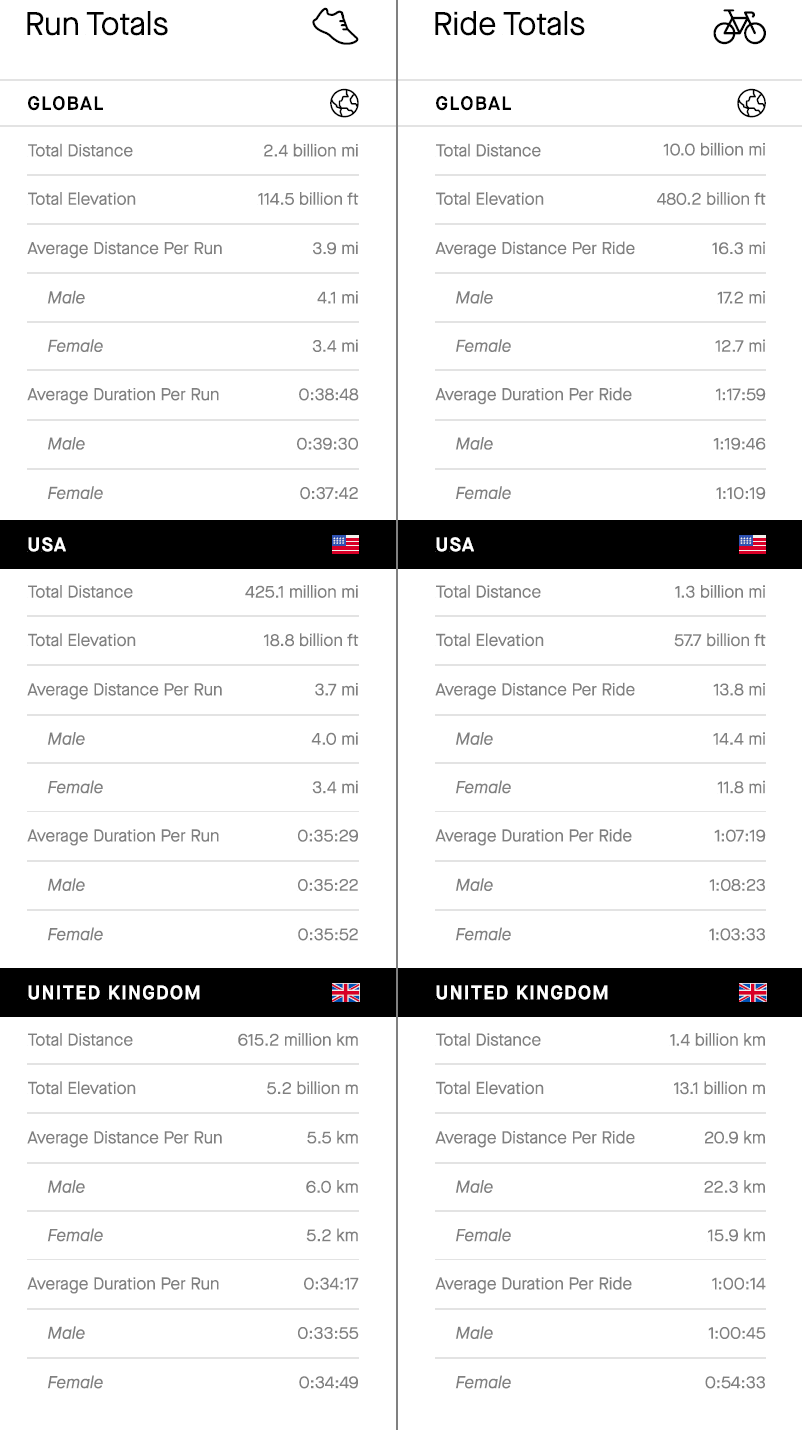
Task: Click UK Average Distance Per Run label
Action: pyautogui.click(x=125, y=1138)
